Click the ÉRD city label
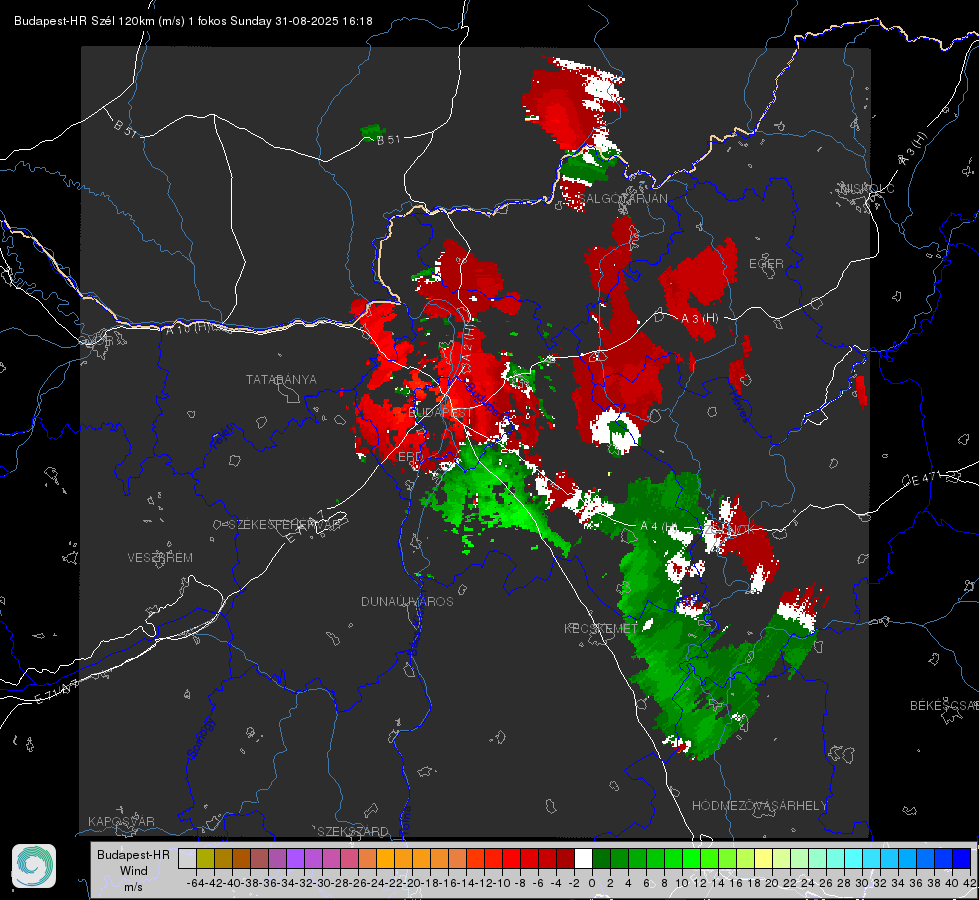 [410, 457]
